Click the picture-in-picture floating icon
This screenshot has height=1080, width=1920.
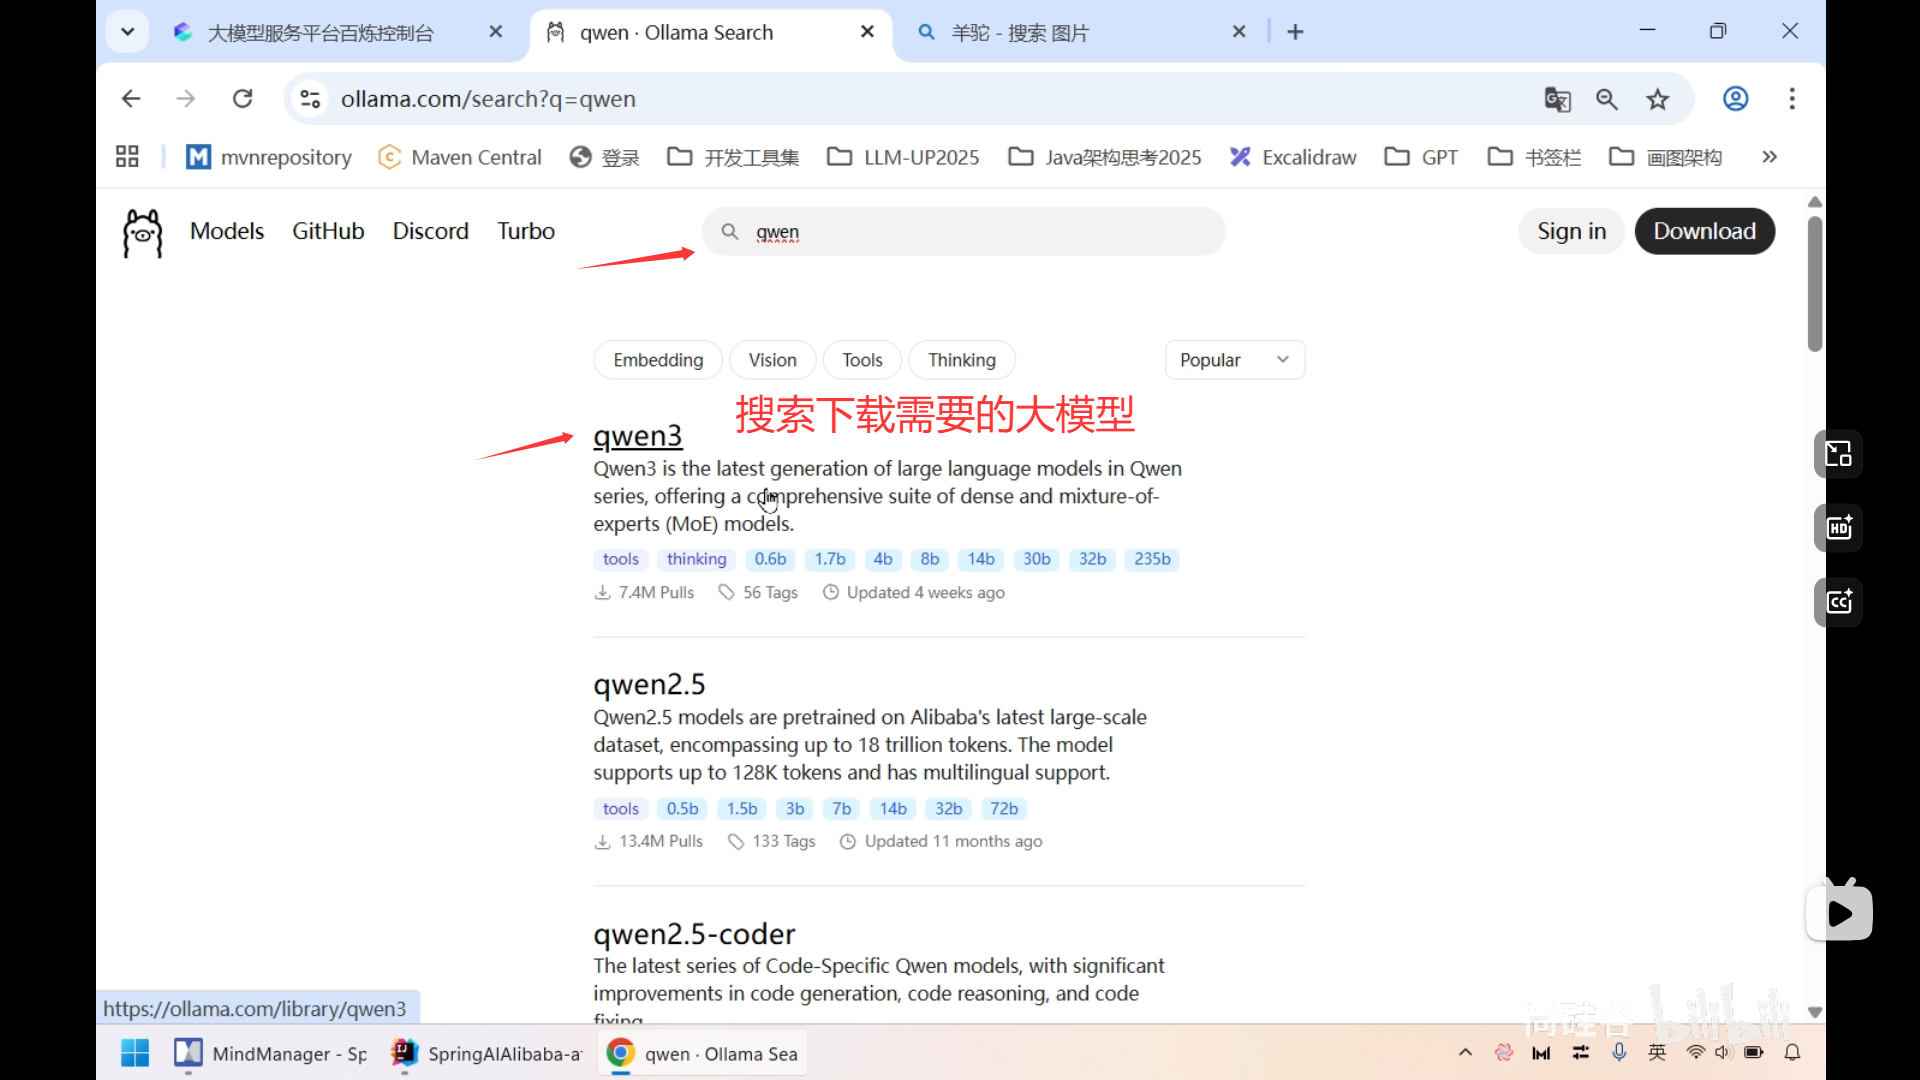[1837, 454]
